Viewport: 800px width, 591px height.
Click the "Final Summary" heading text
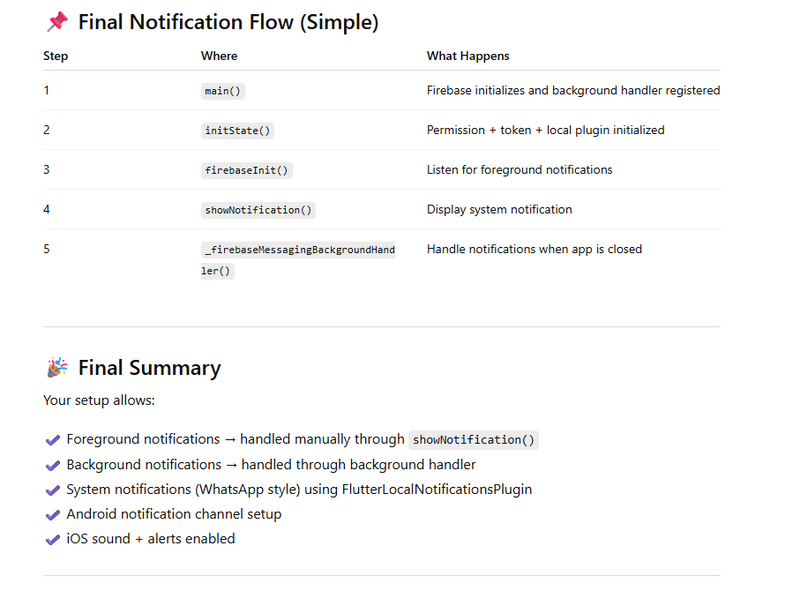[149, 368]
